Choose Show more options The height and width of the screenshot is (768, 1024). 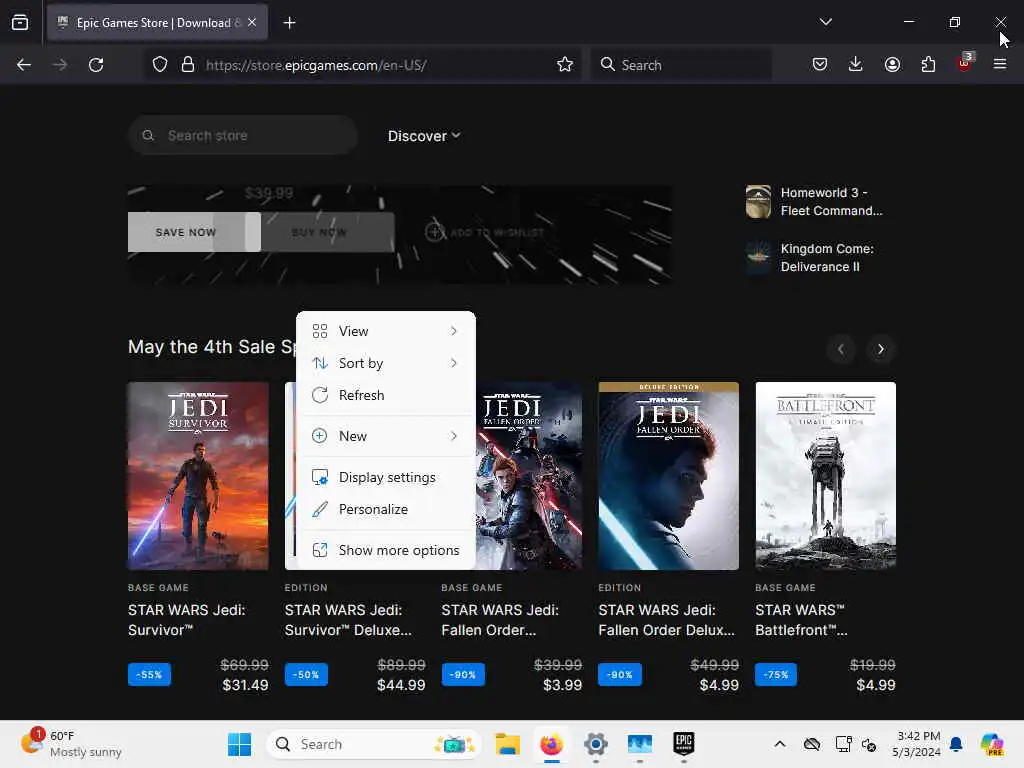click(x=385, y=551)
